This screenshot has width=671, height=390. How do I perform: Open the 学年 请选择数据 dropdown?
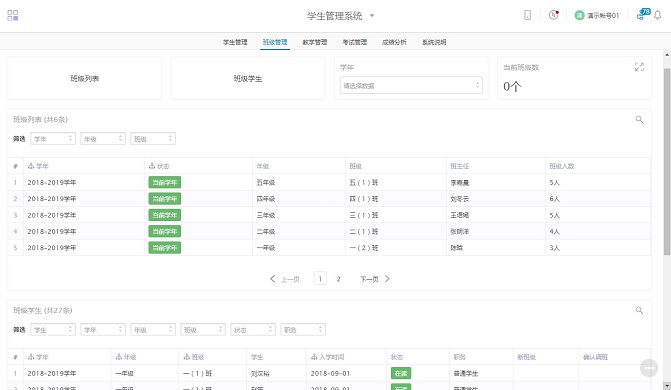(x=411, y=85)
